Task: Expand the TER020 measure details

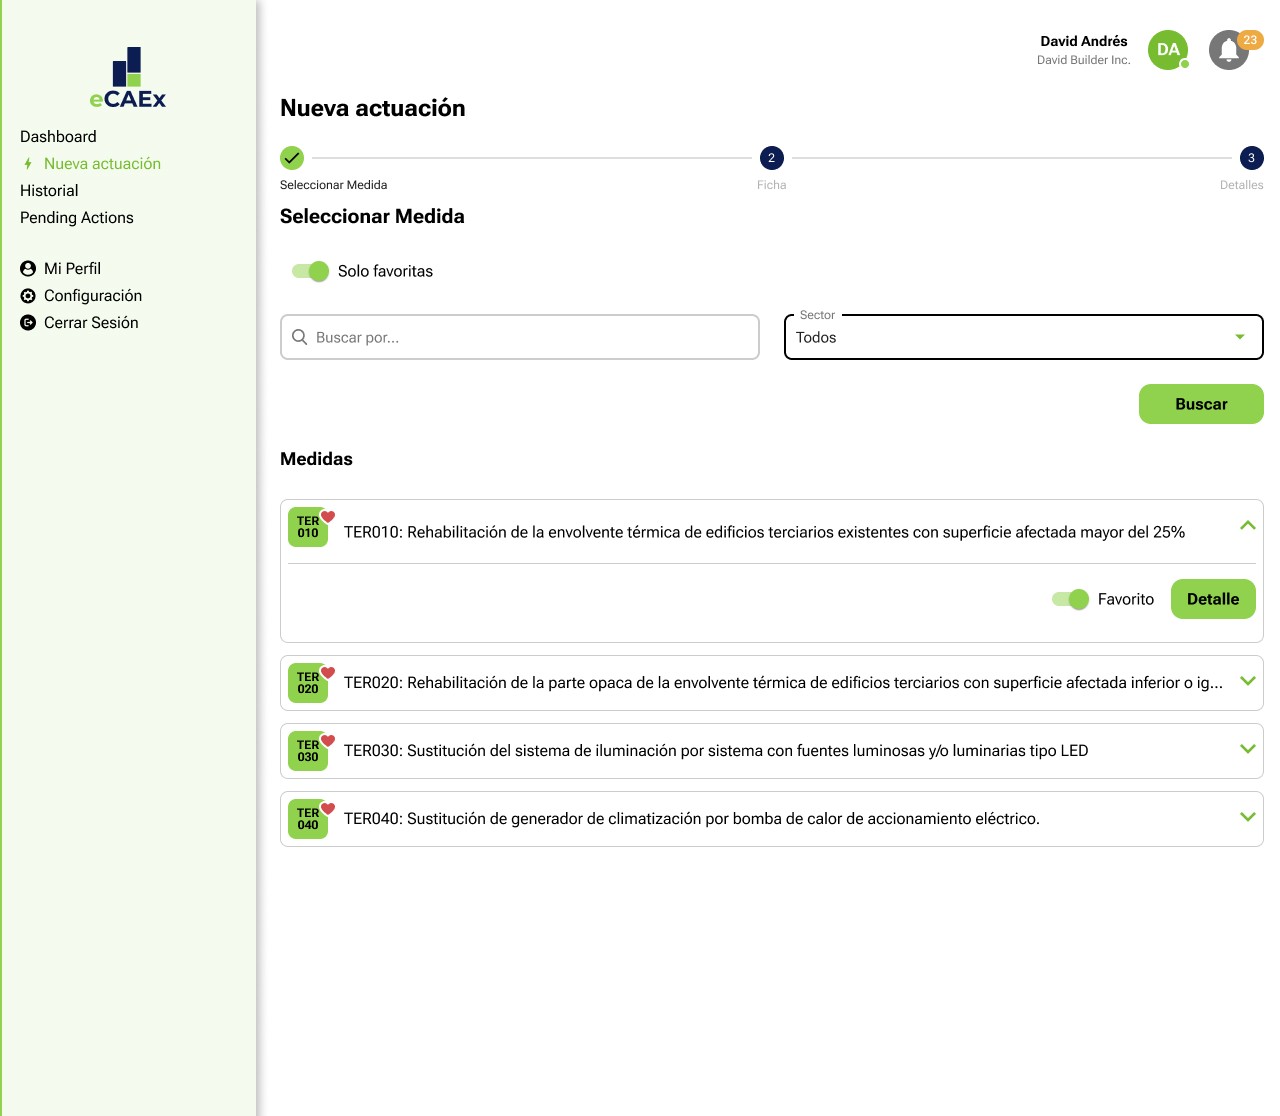Action: tap(1247, 681)
